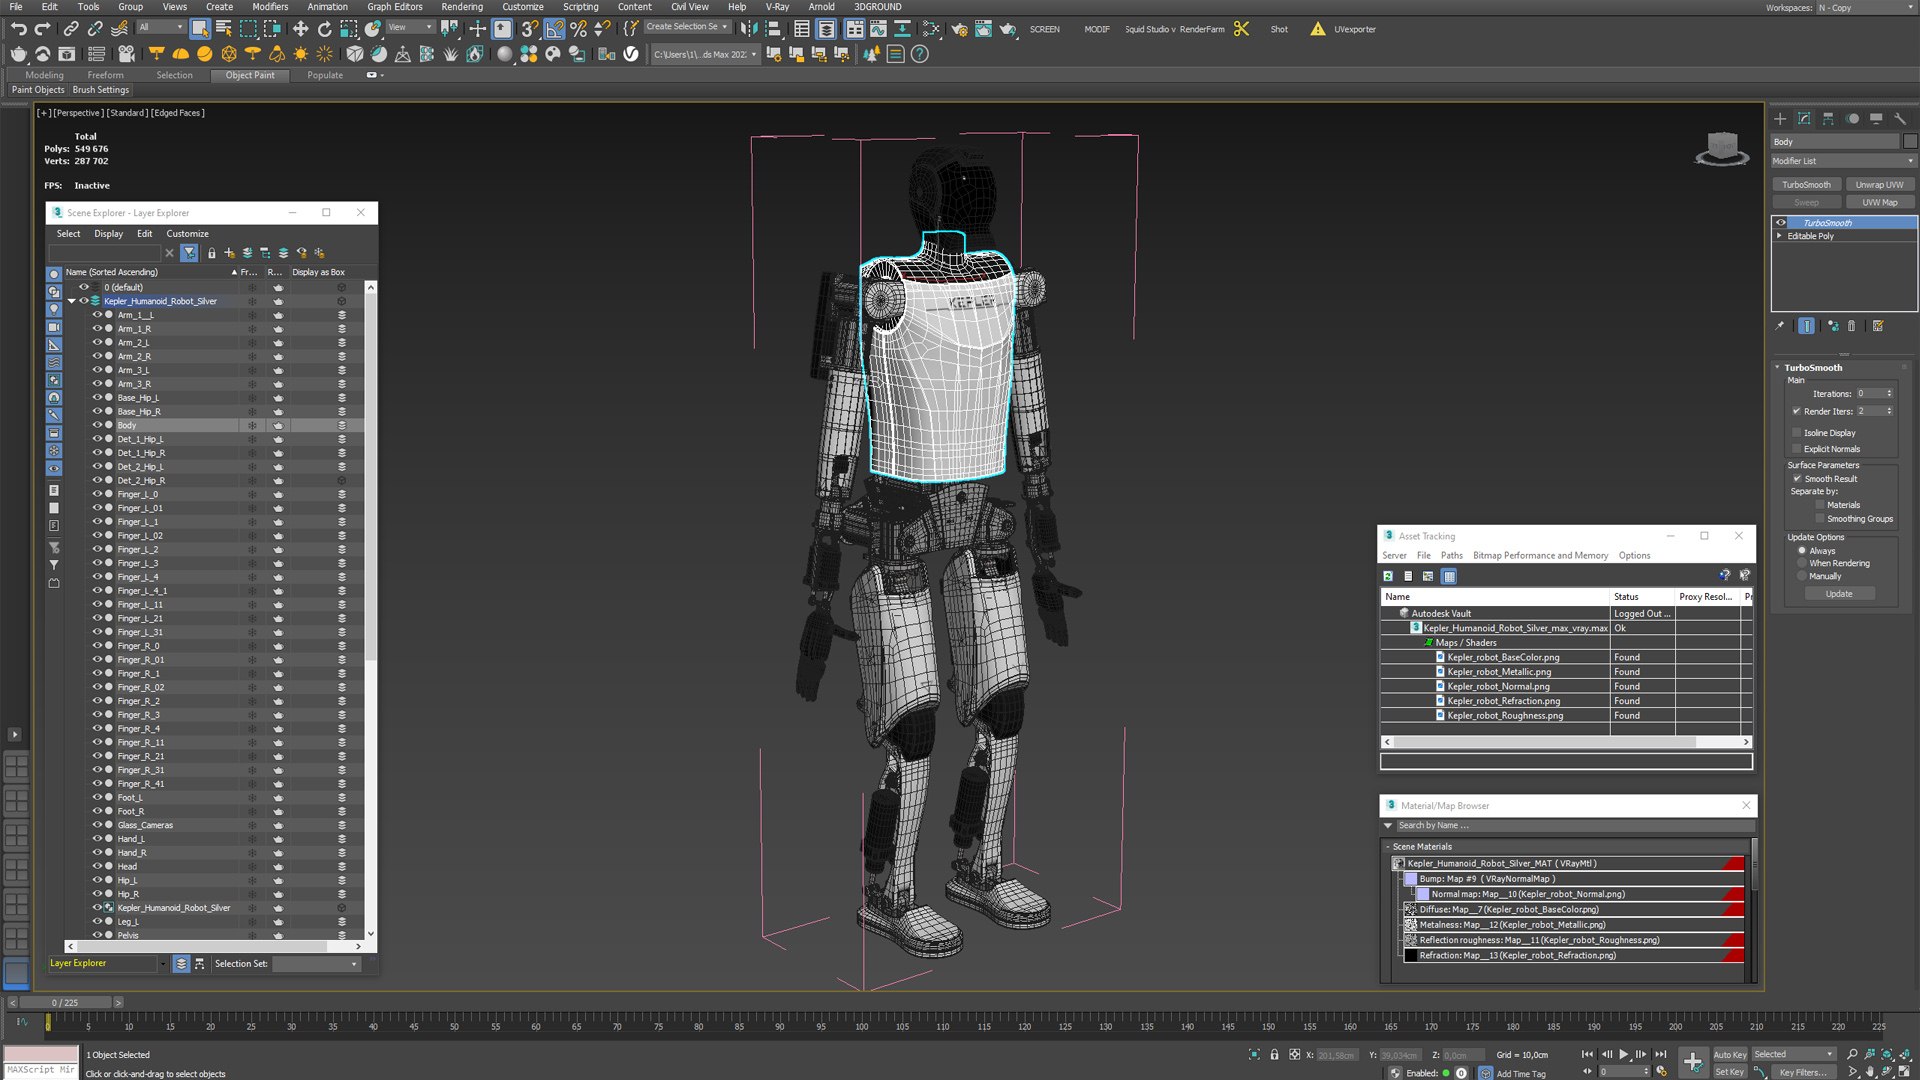Select the Move transform tool
Viewport: 1920px width, 1080px height.
(300, 29)
